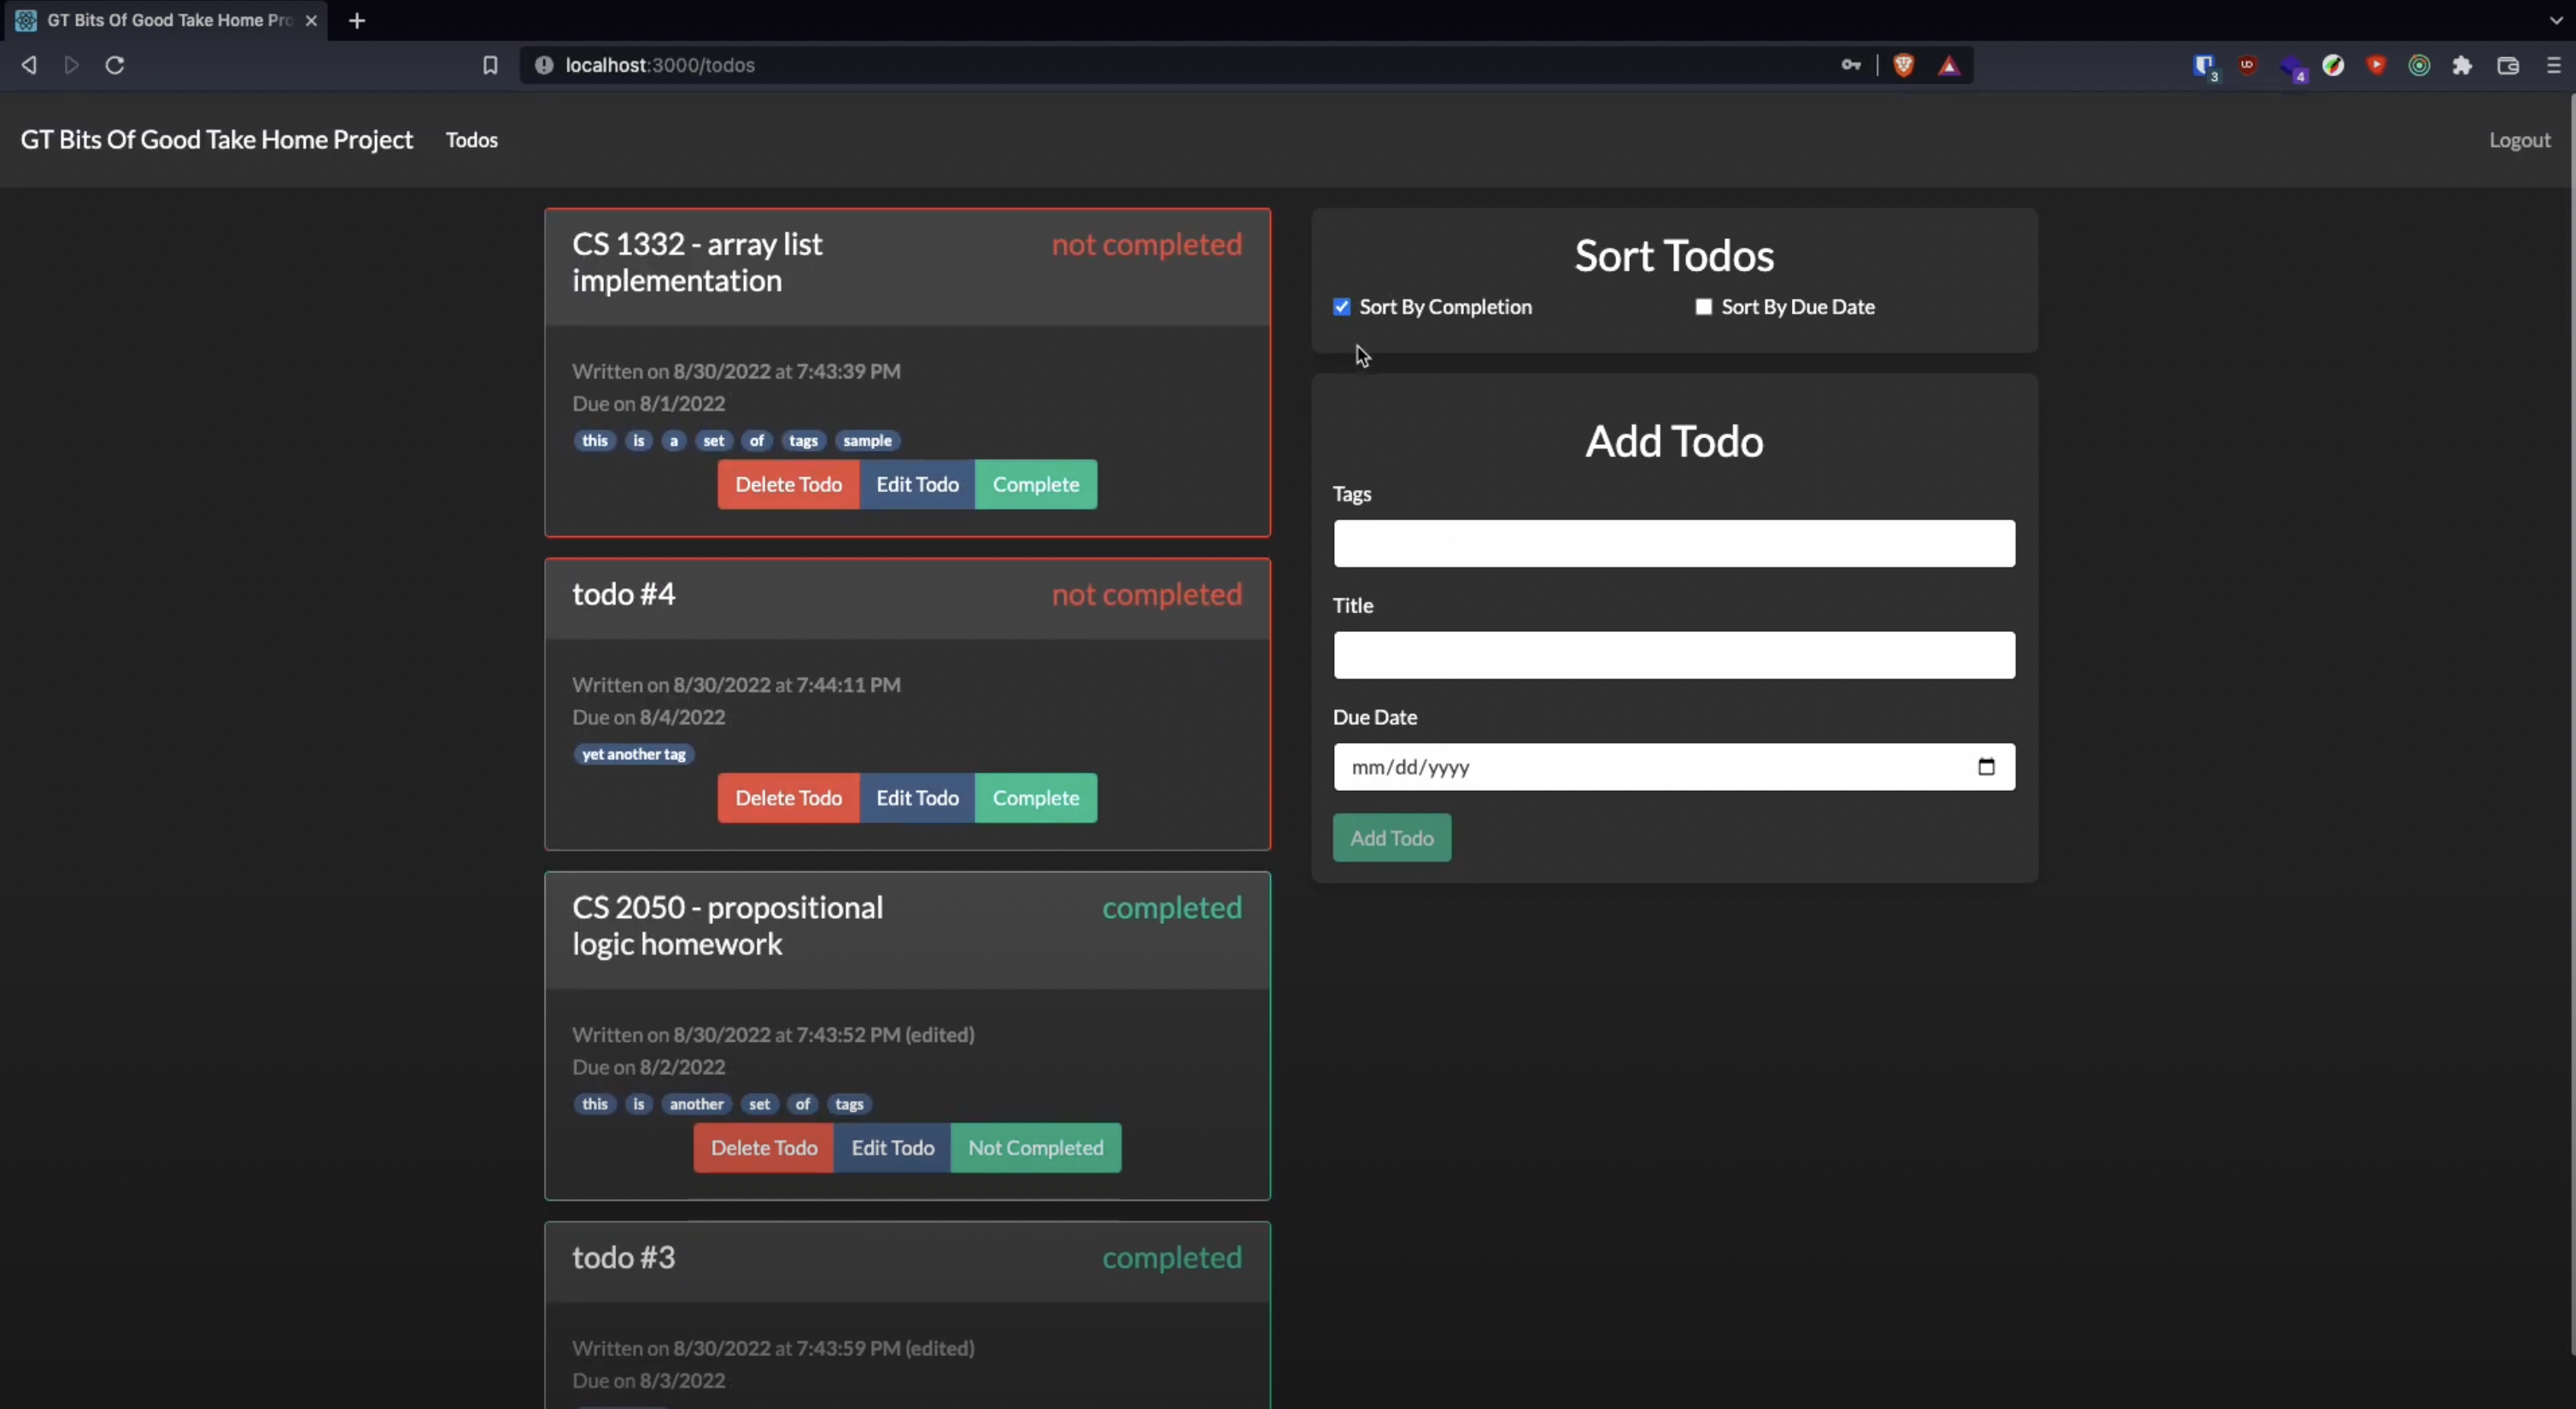Enable the Sort By Due Date checkbox

coord(1704,307)
